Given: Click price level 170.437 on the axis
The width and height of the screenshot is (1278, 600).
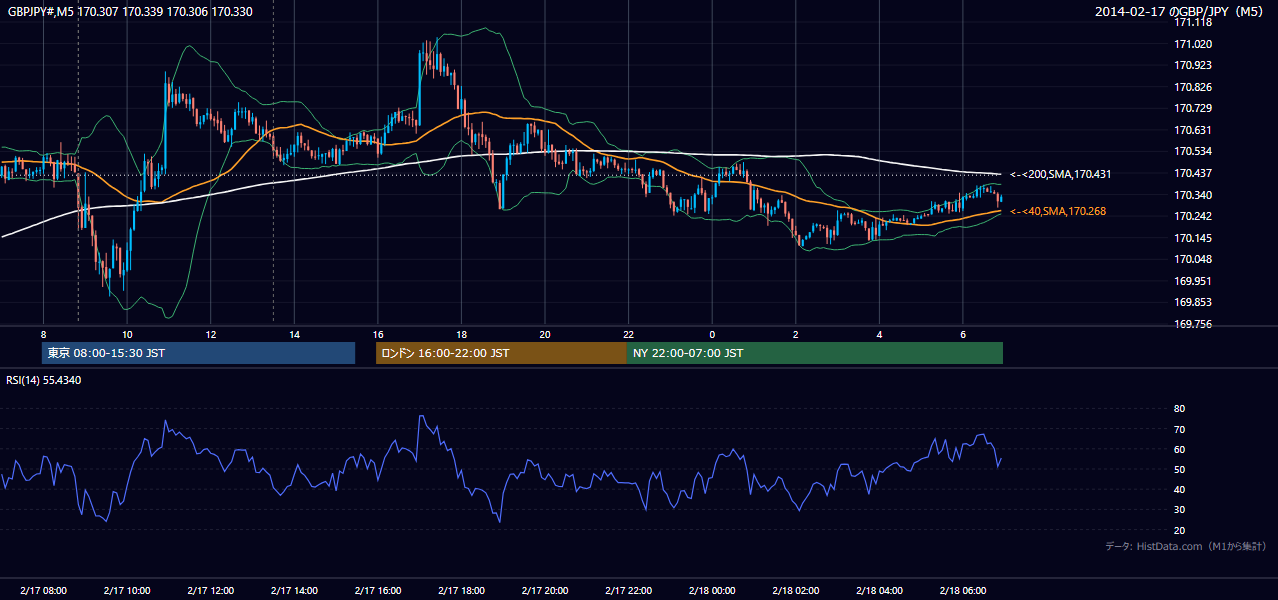Looking at the screenshot, I should point(1193,173).
